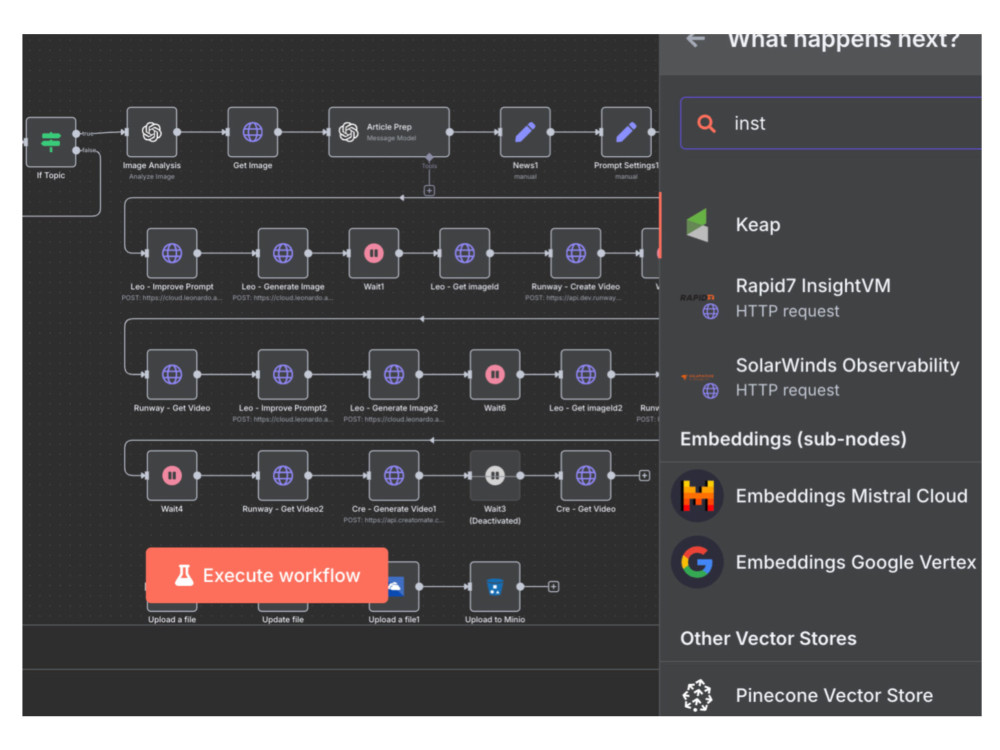Viewport: 1000px width, 750px height.
Task: Click the Execute workflow button
Action: pos(267,575)
